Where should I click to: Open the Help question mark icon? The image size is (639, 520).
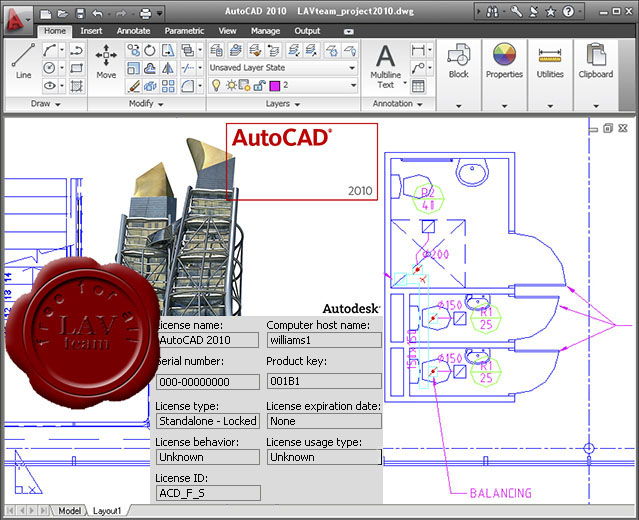click(x=568, y=12)
